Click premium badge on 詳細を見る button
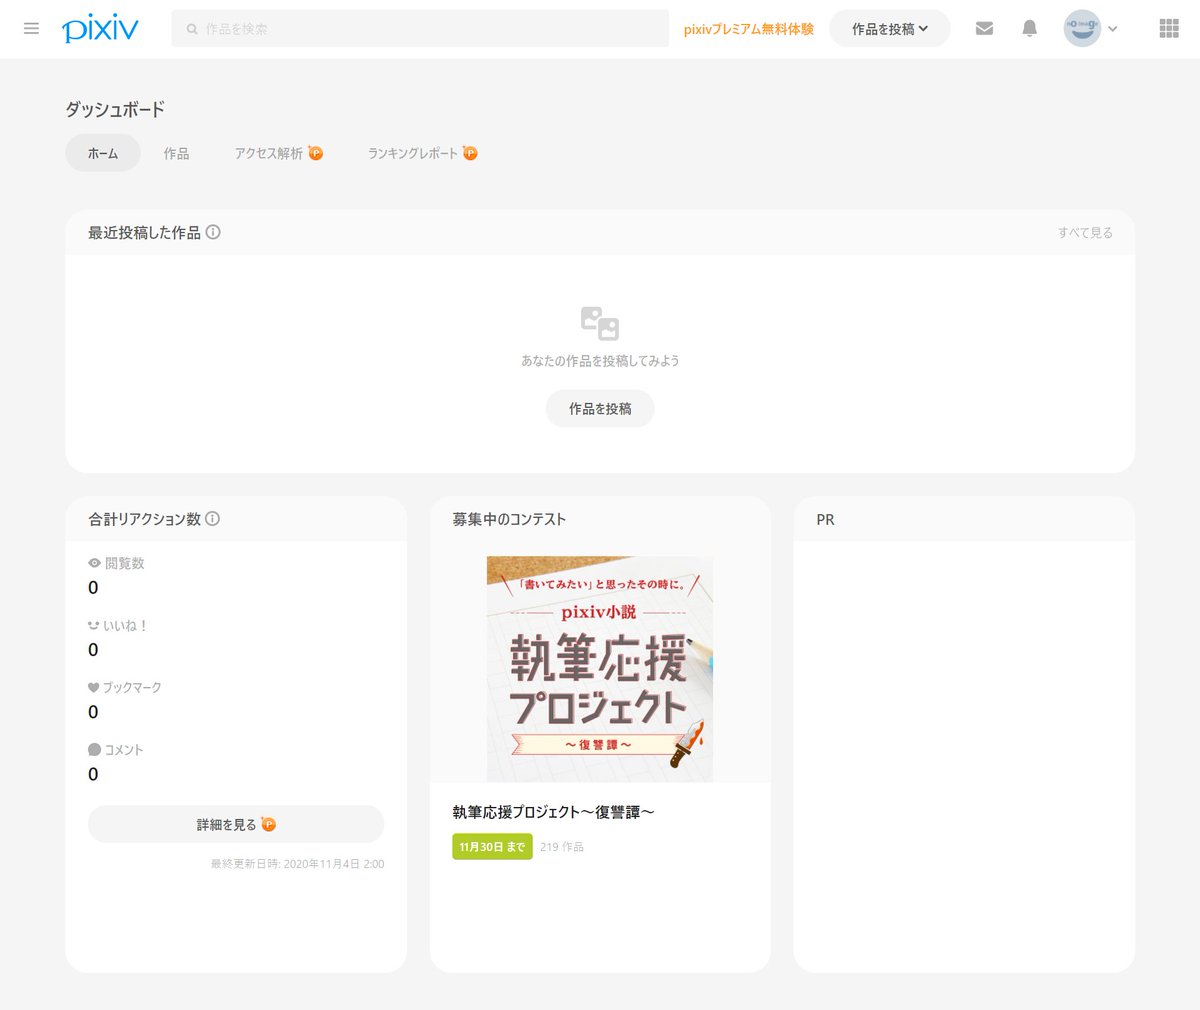This screenshot has width=1200, height=1010. click(268, 824)
